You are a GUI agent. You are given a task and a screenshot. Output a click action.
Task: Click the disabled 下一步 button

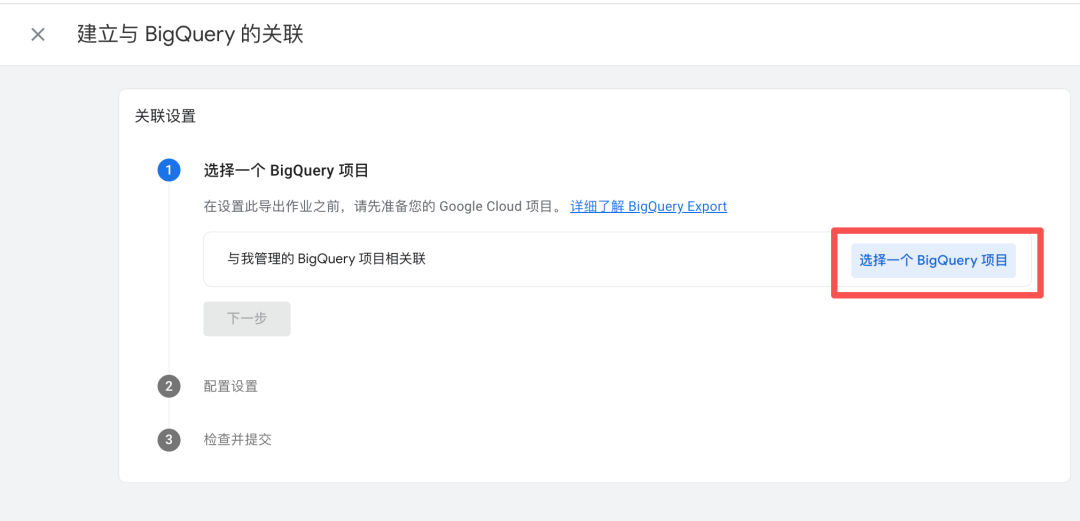click(247, 318)
